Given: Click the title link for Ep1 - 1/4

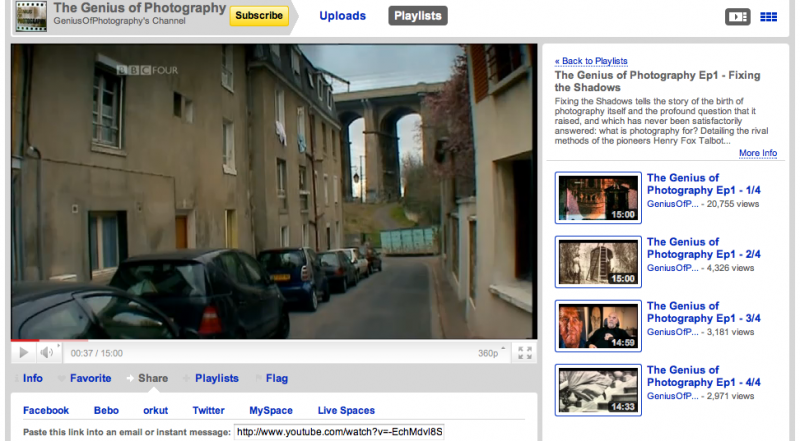Looking at the screenshot, I should click(x=704, y=184).
